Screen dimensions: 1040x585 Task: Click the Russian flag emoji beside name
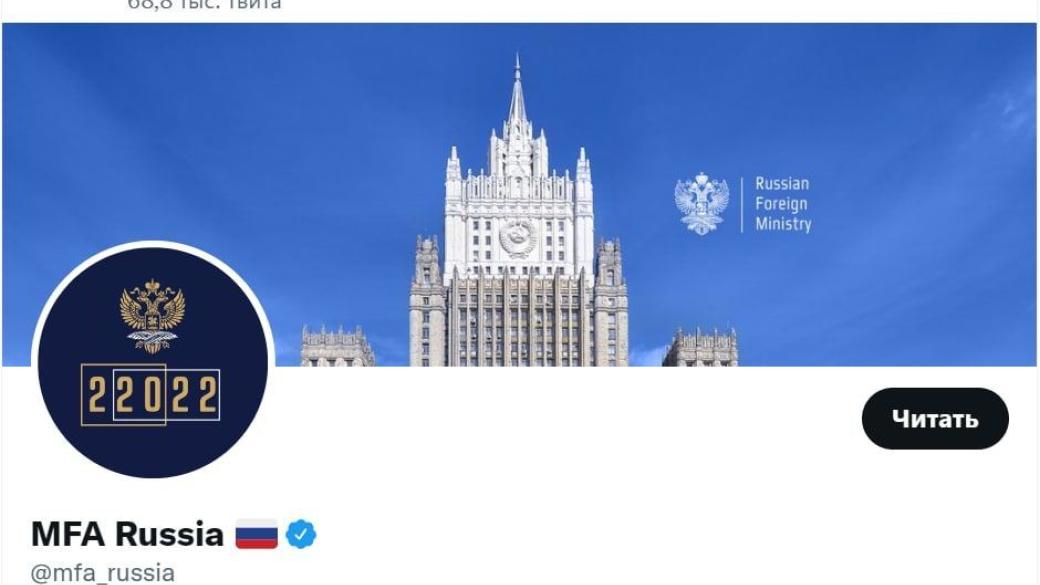pos(257,534)
